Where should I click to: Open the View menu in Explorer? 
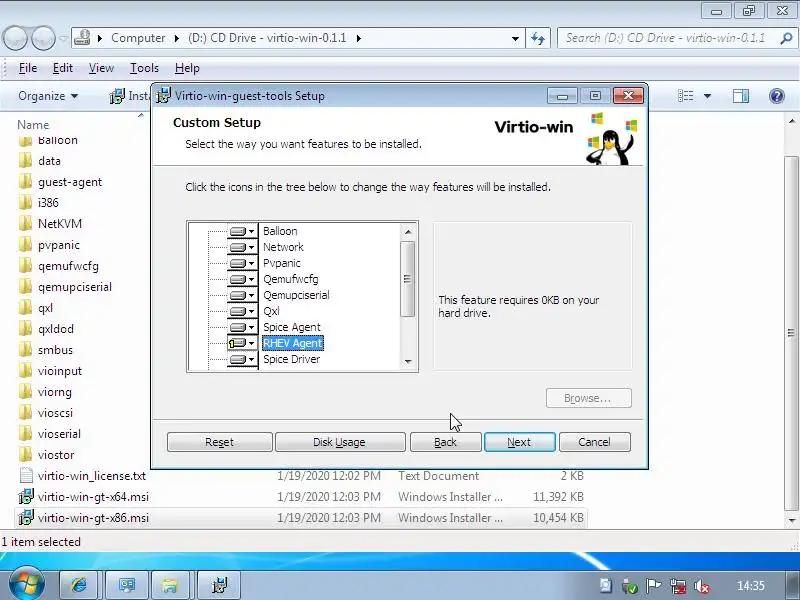tap(101, 68)
